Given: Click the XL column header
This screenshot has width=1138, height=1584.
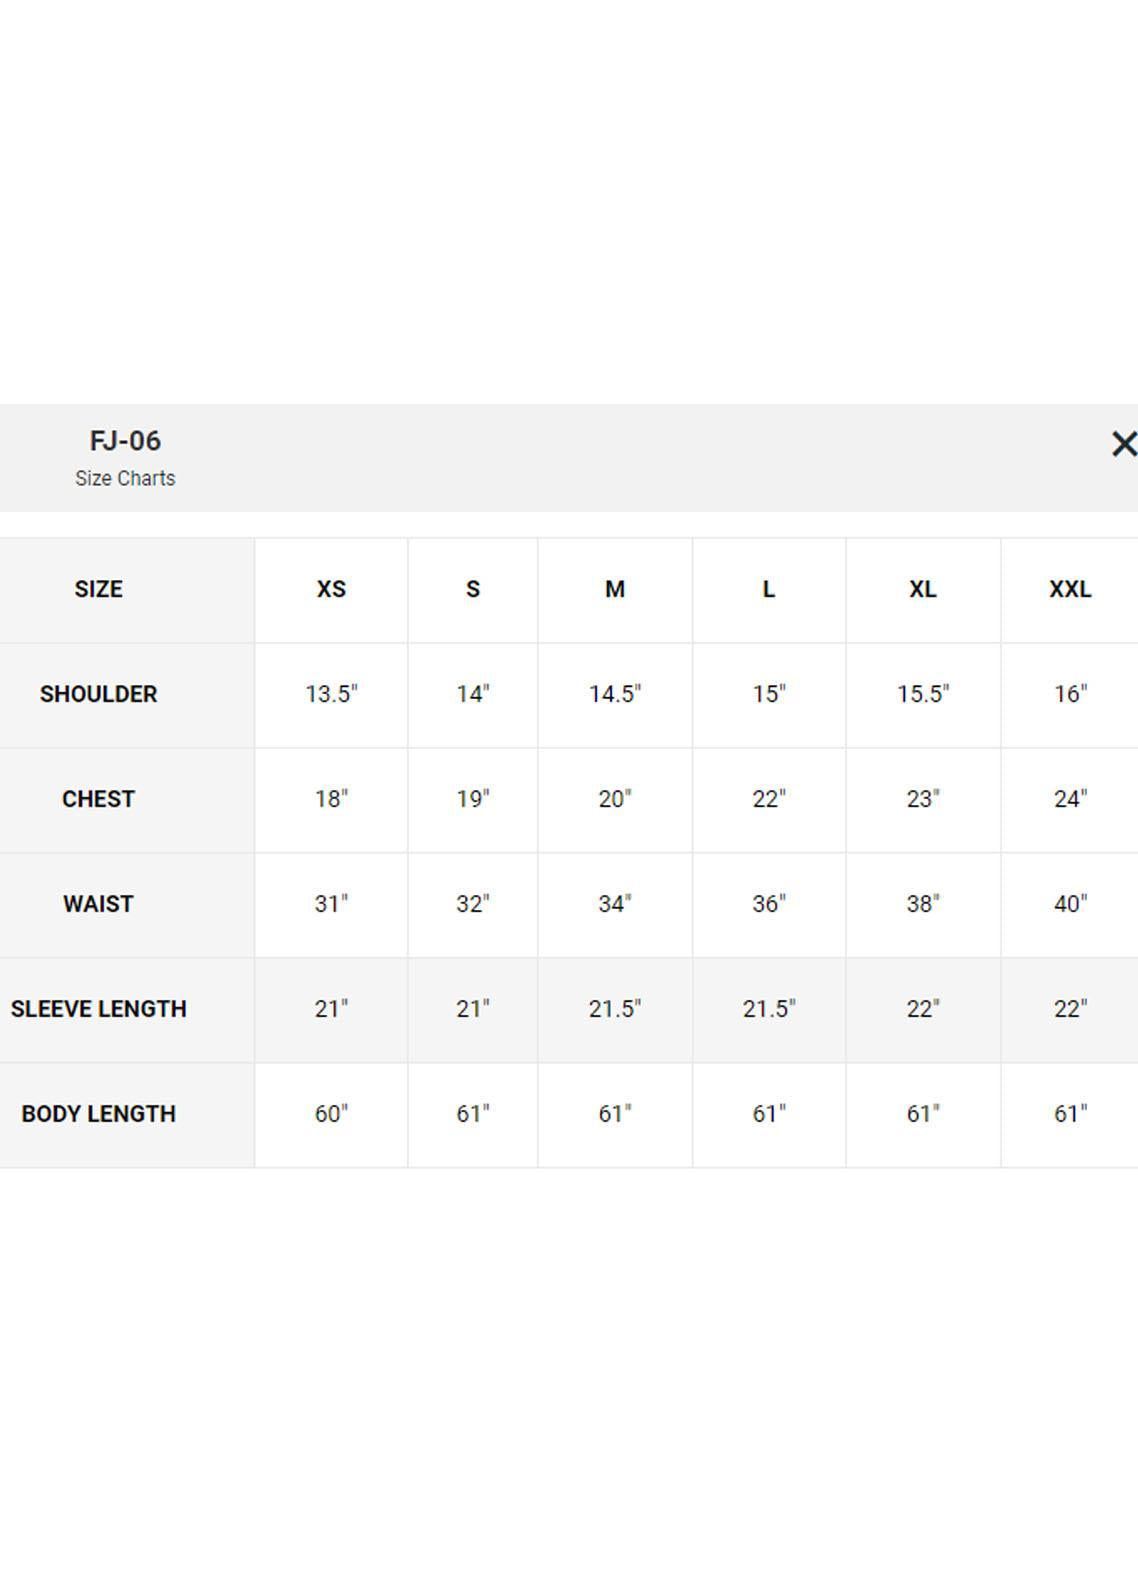Looking at the screenshot, I should (x=922, y=590).
